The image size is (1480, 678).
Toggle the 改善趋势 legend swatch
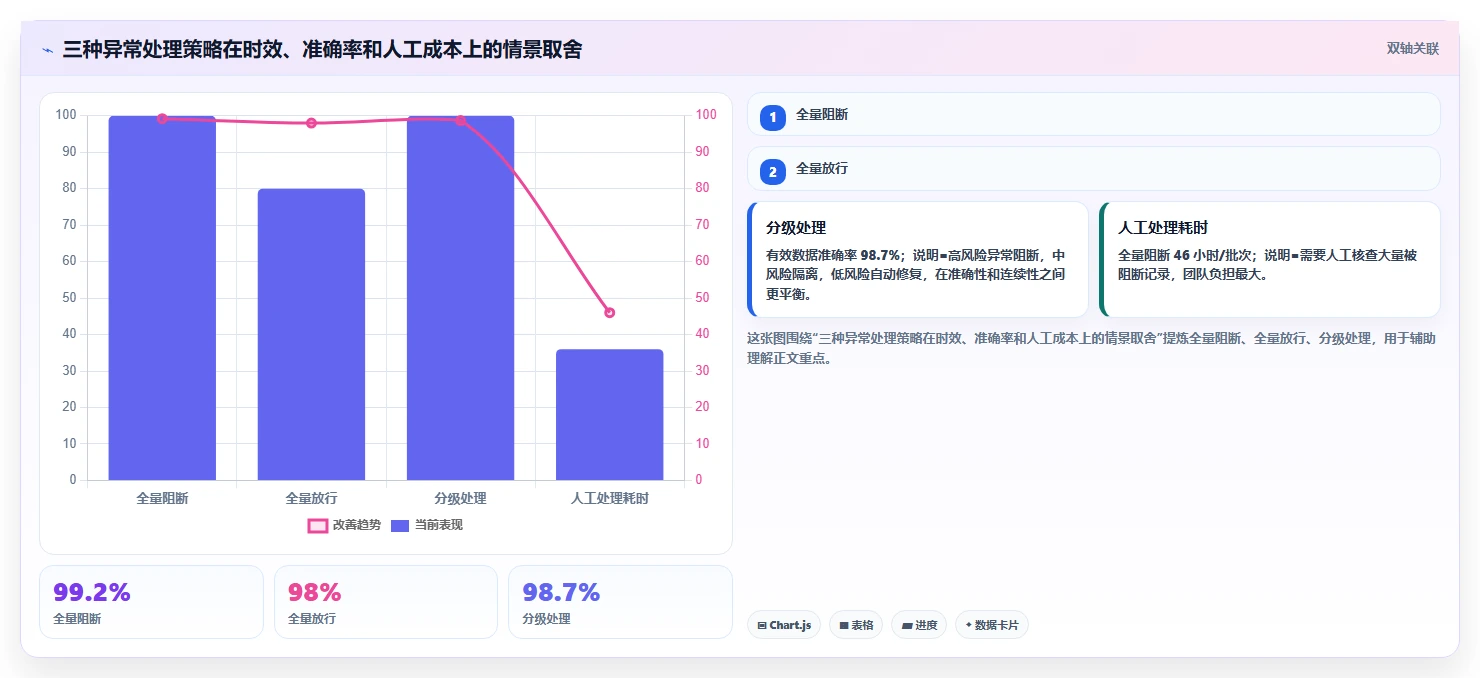(x=317, y=525)
